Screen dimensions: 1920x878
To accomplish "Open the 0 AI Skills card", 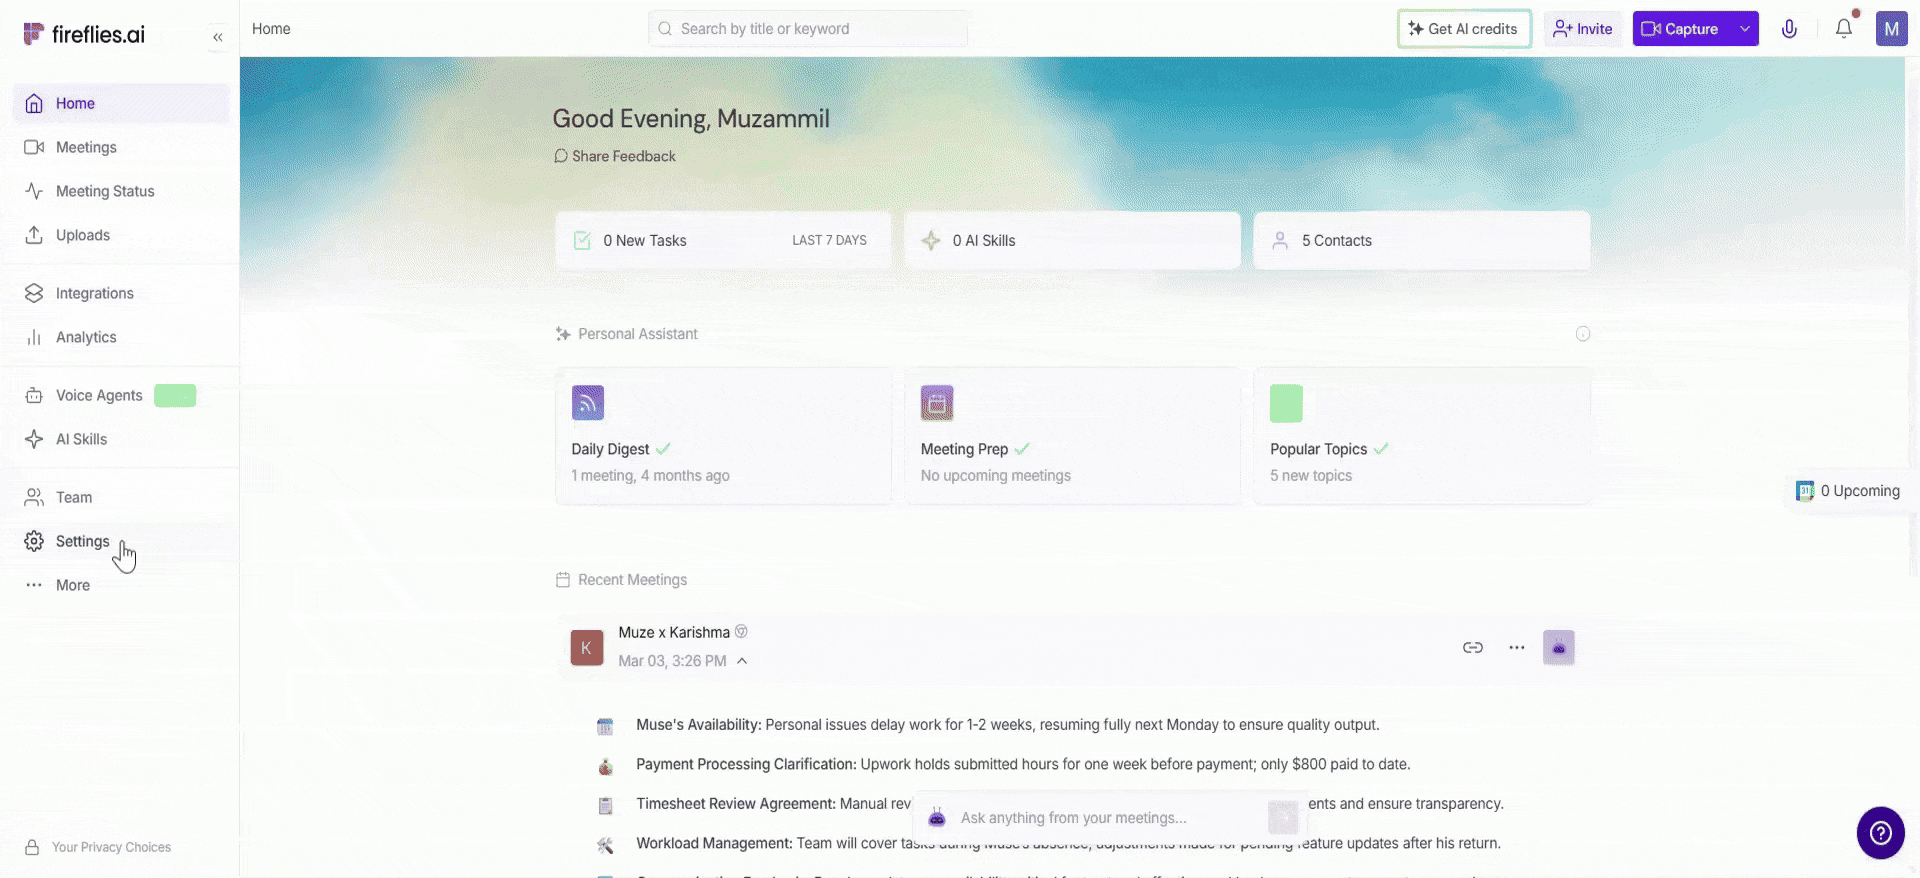I will click(x=1072, y=240).
